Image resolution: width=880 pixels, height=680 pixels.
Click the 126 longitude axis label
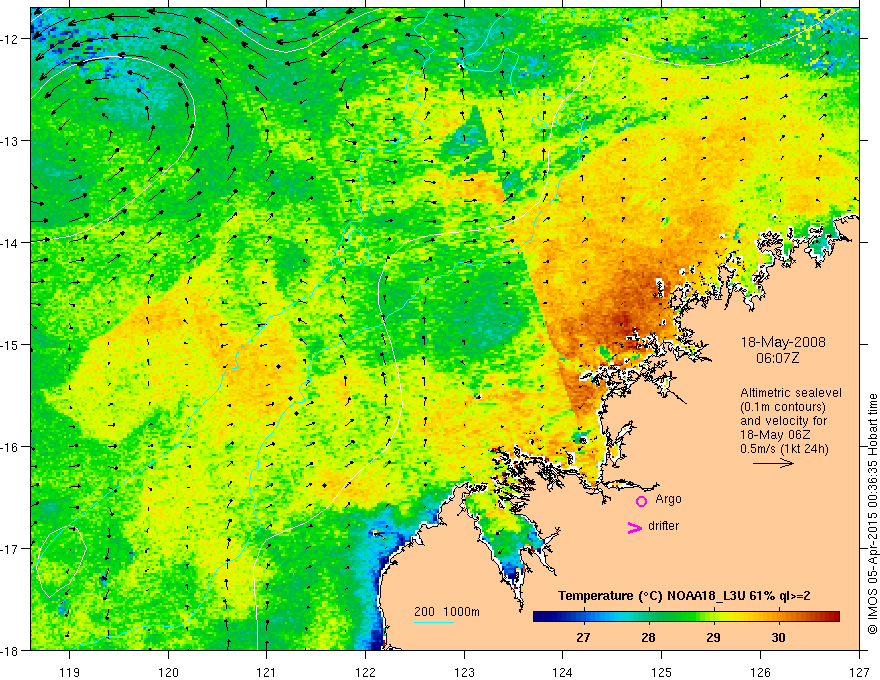click(760, 671)
